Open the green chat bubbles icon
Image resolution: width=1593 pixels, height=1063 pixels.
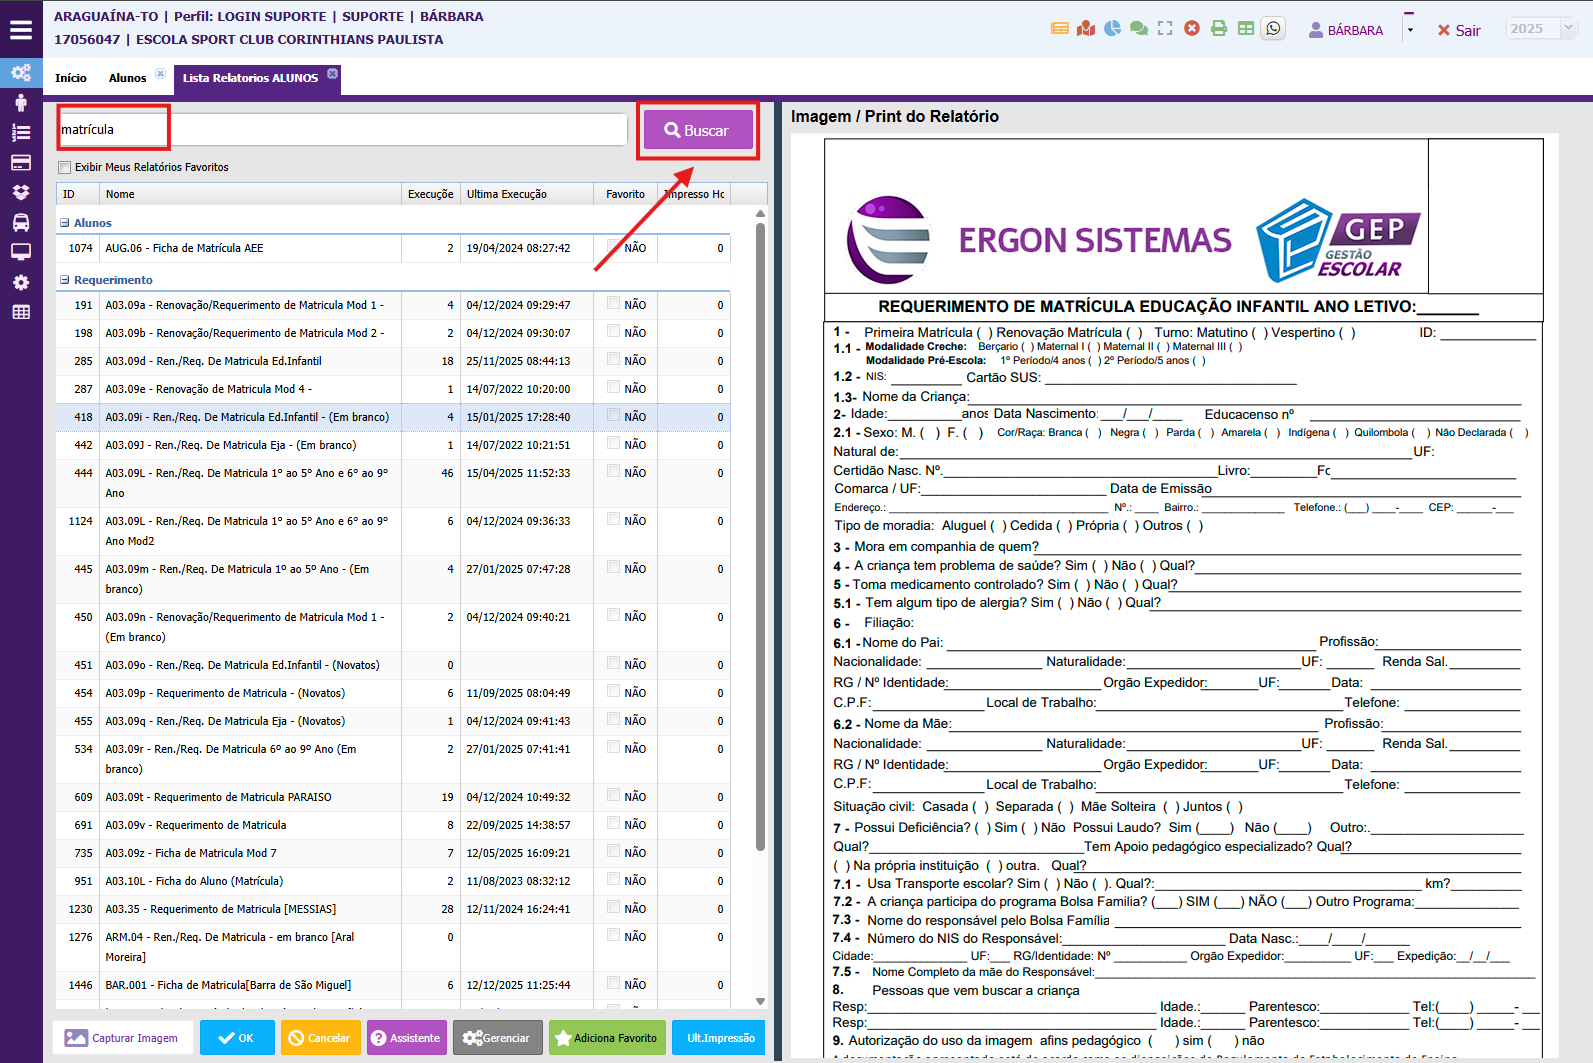point(1138,29)
